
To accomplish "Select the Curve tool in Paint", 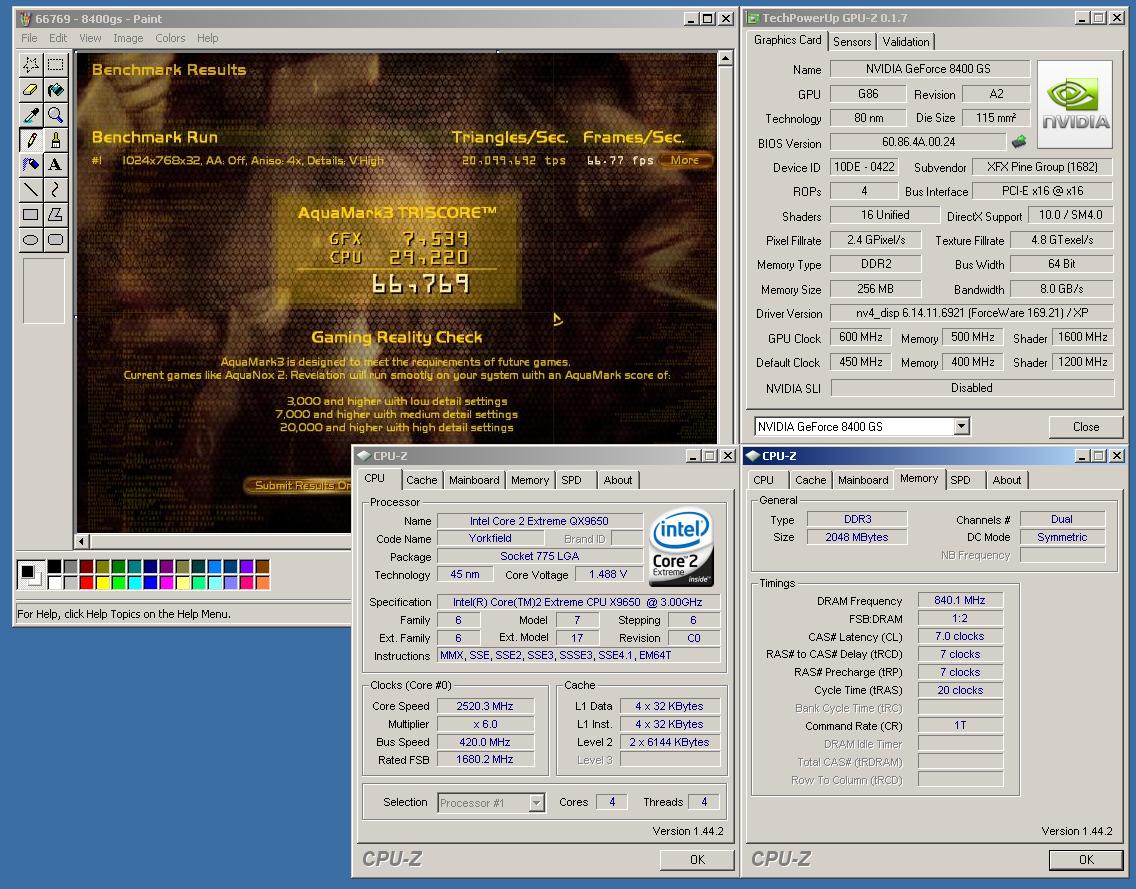I will pos(55,190).
